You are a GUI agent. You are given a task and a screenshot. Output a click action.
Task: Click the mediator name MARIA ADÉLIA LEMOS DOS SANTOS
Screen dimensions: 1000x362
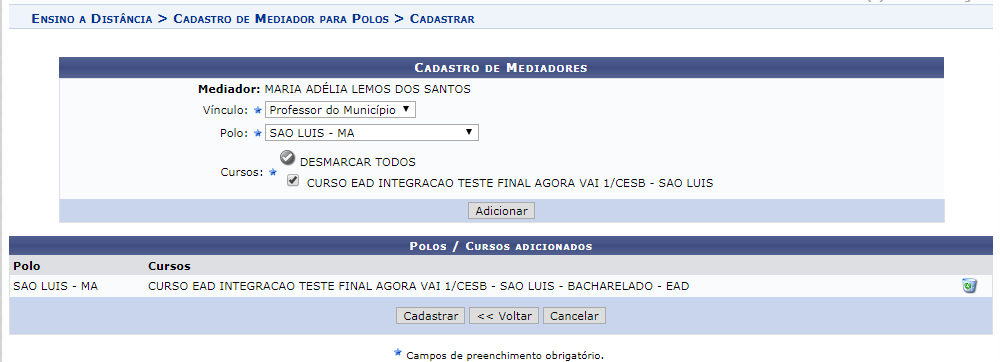coord(367,89)
